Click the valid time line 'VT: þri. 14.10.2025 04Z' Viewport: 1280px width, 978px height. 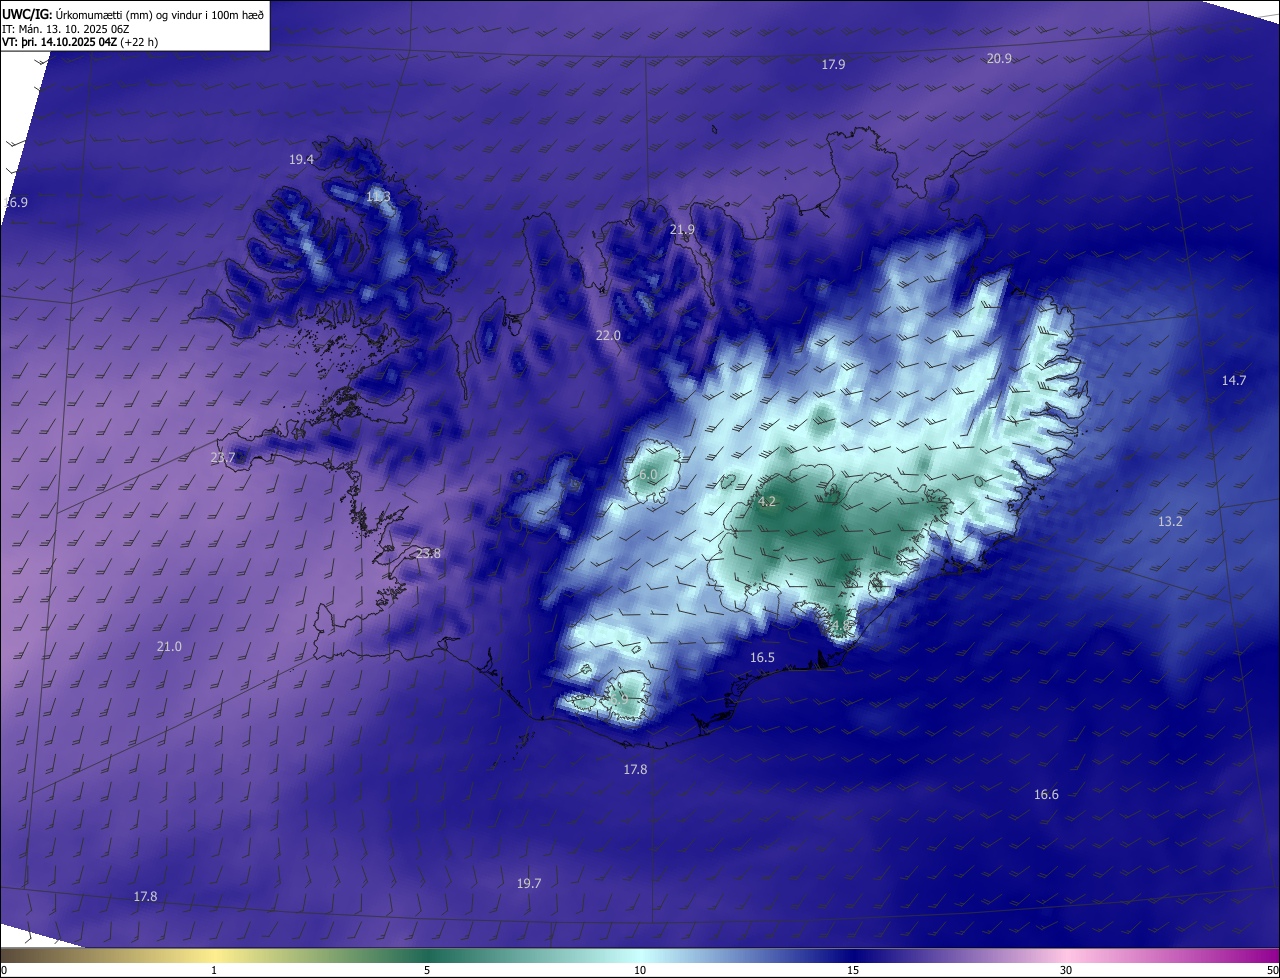(x=60, y=42)
